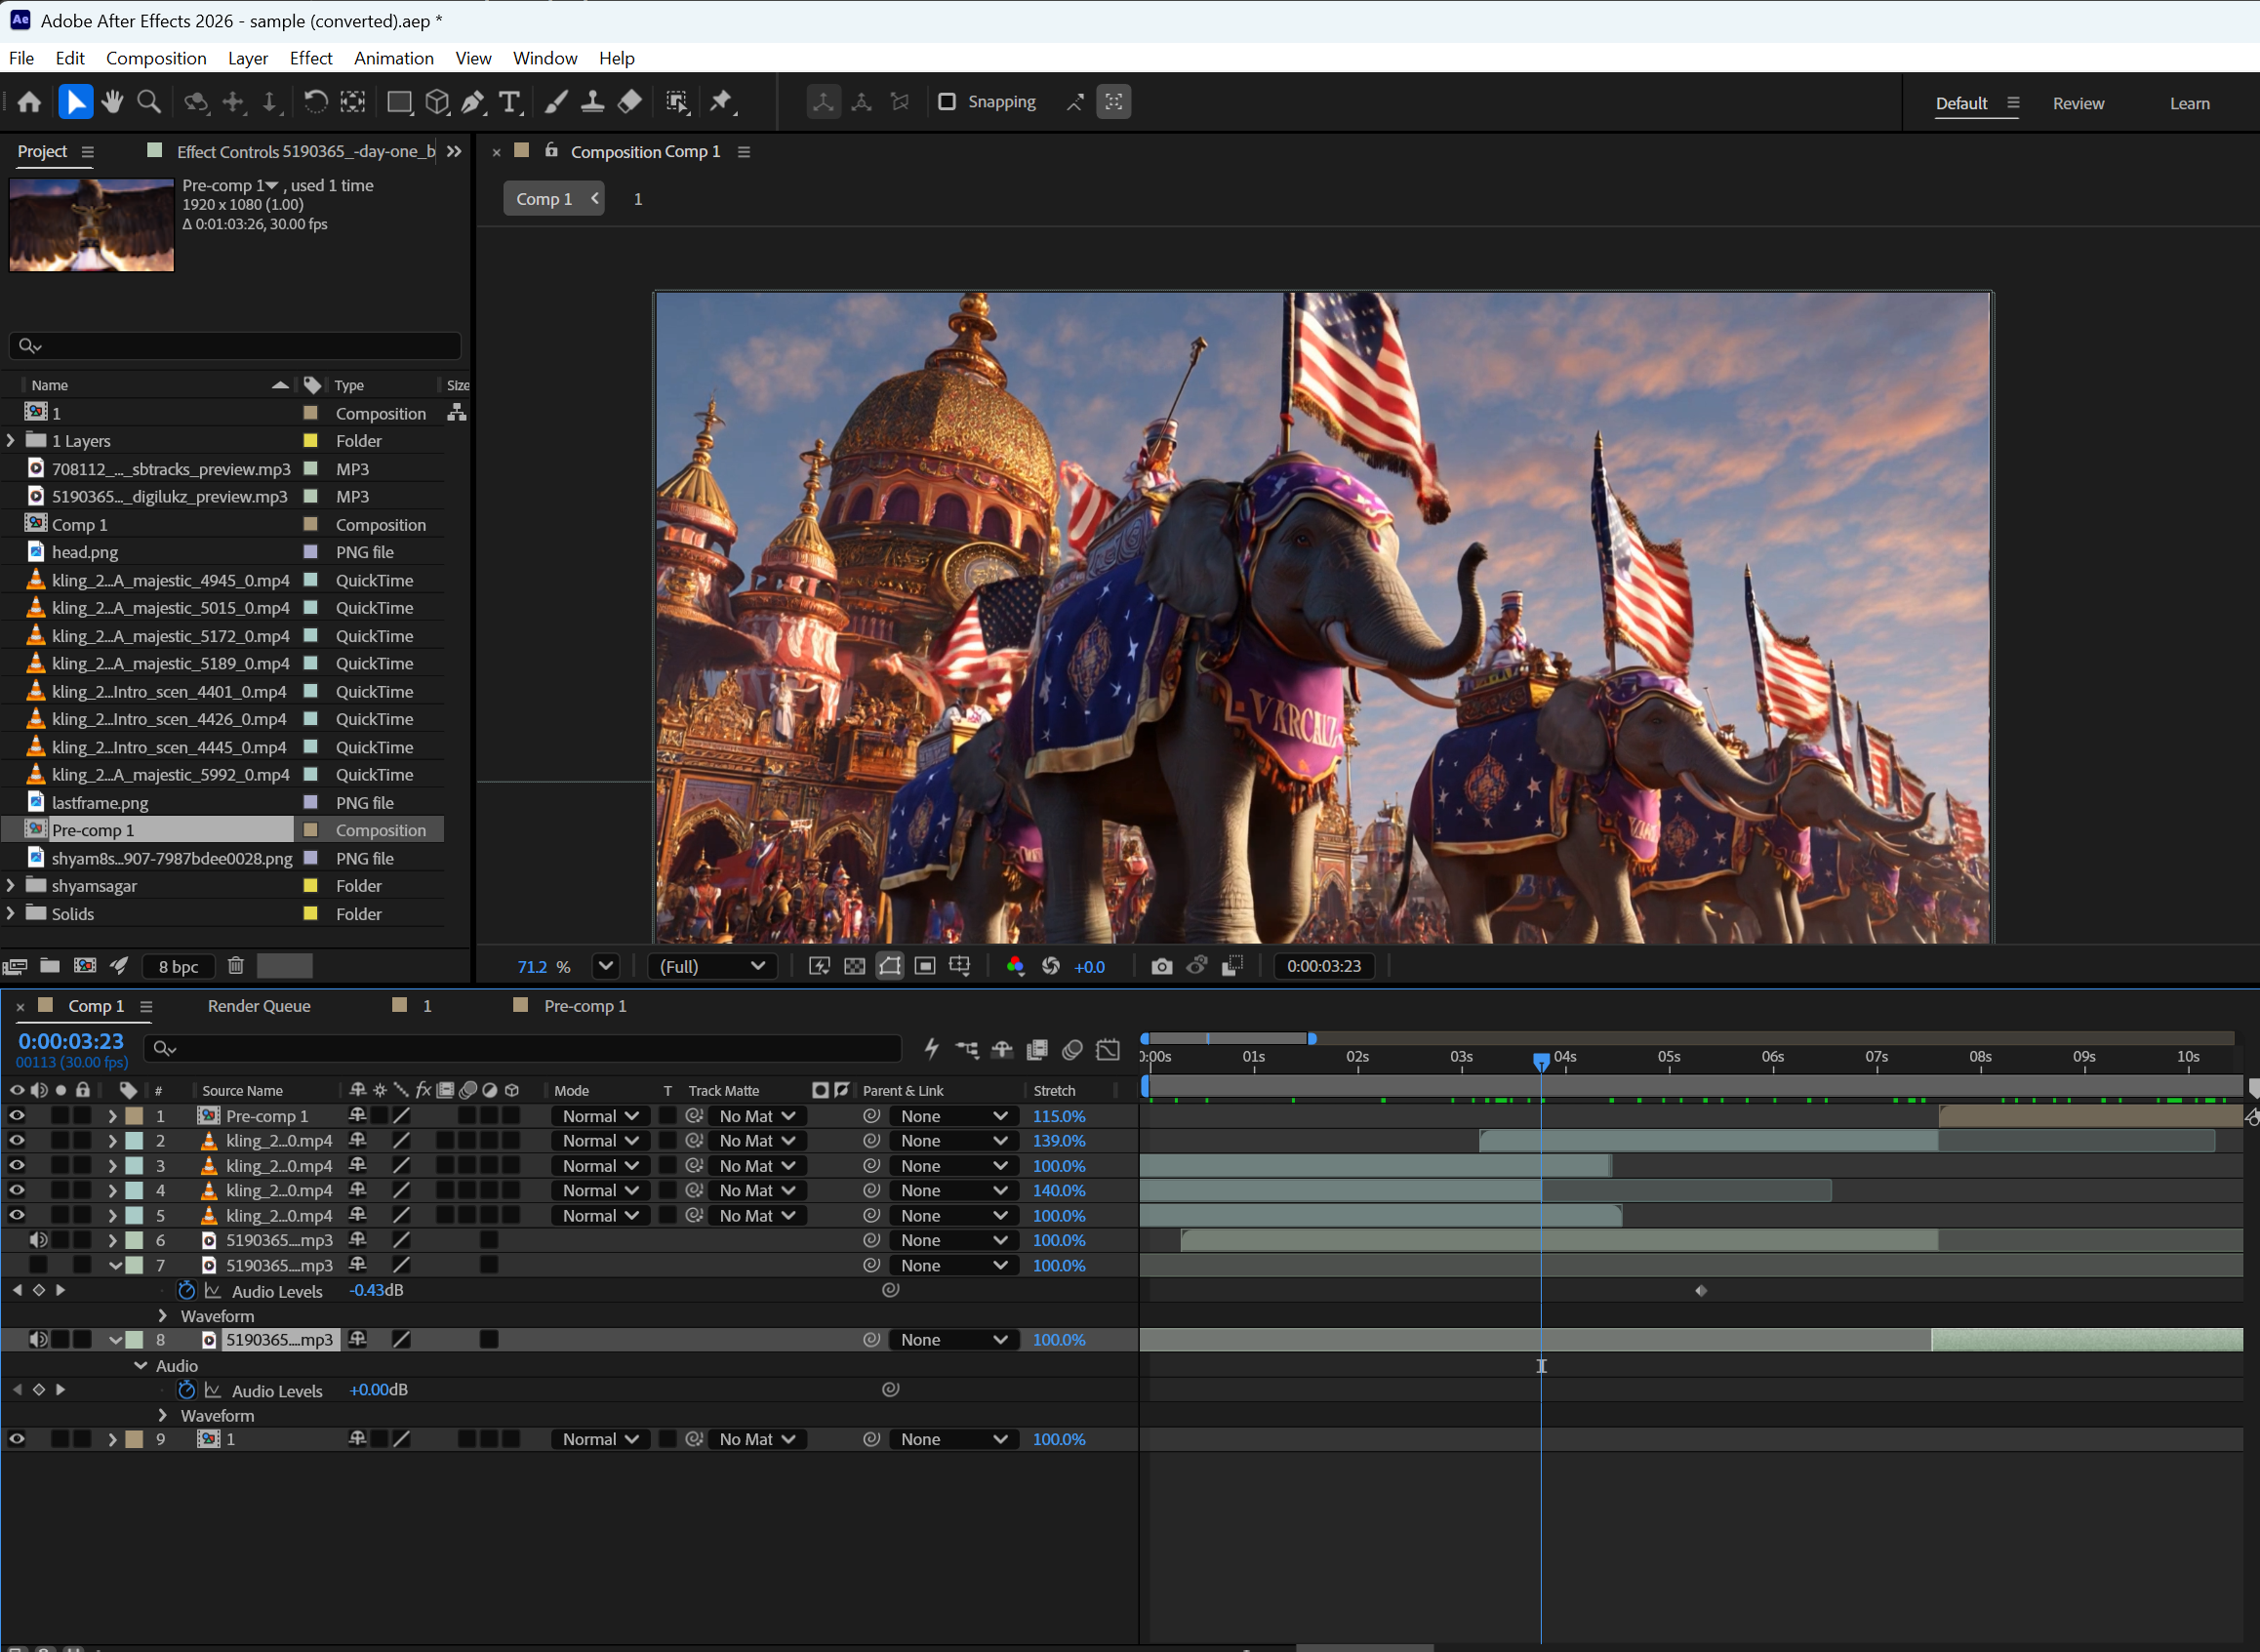Go to the Home screen icon

29,102
